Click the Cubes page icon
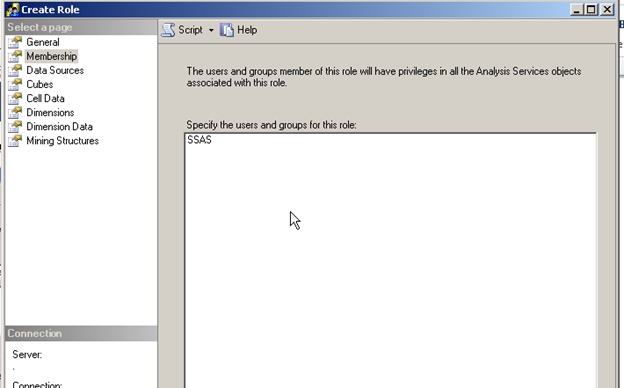Image resolution: width=624 pixels, height=388 pixels. tap(15, 84)
